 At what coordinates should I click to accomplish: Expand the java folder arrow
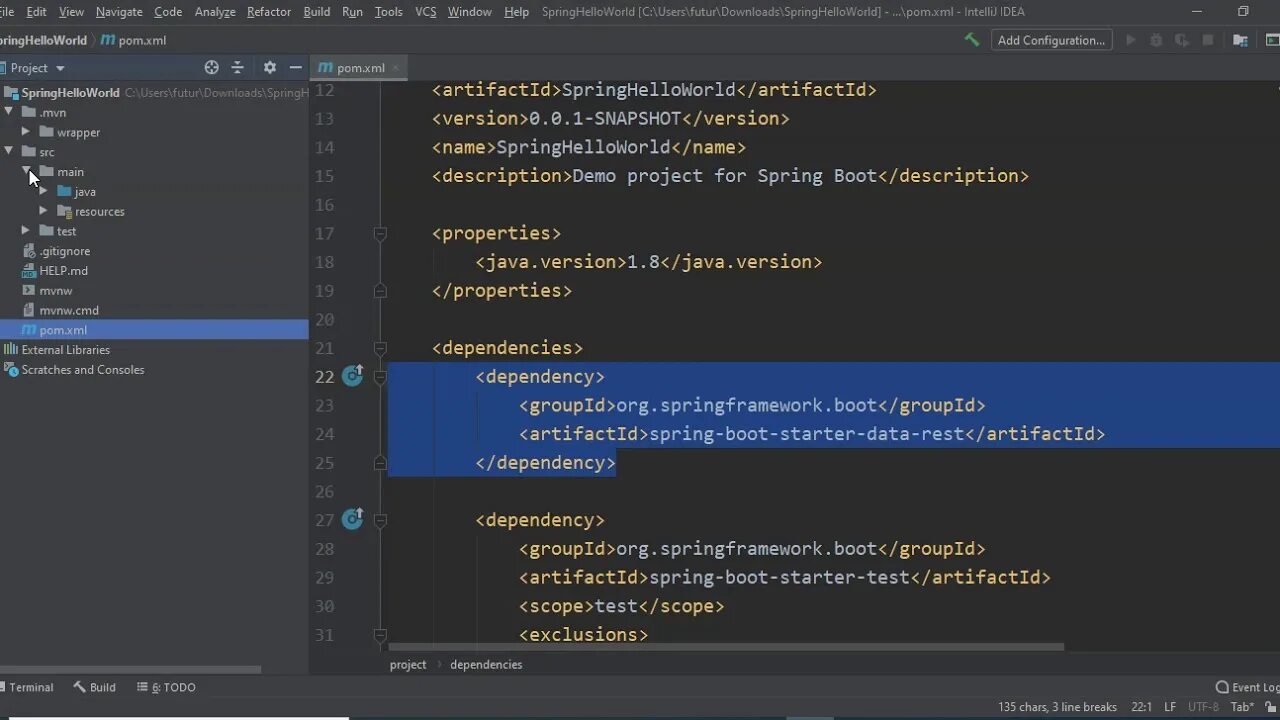[43, 191]
